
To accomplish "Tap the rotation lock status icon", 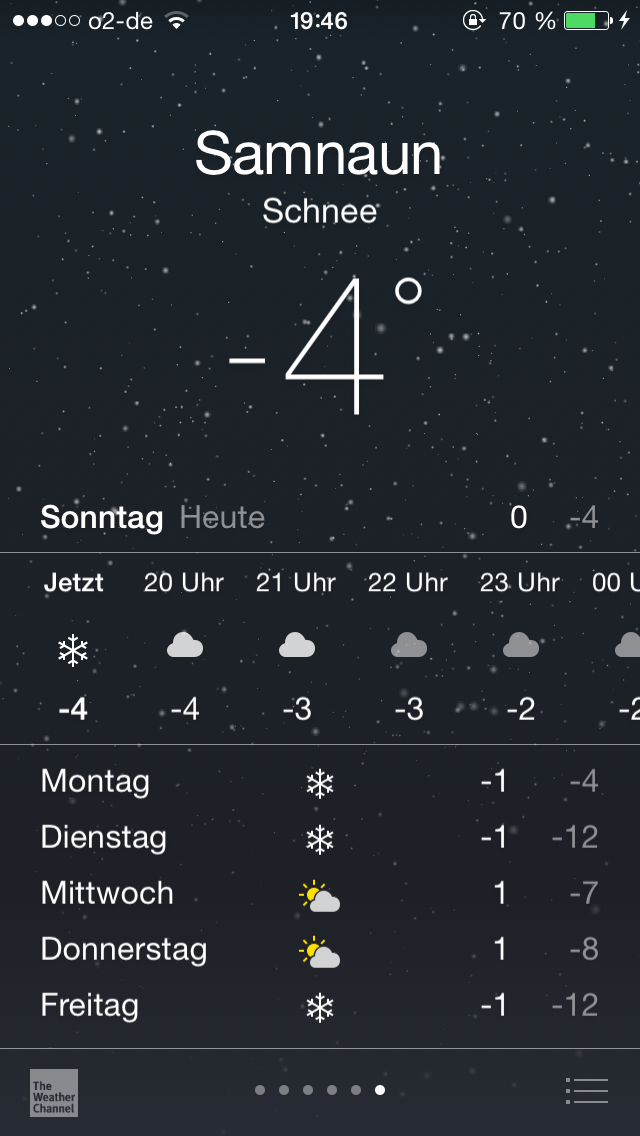I will coord(473,20).
